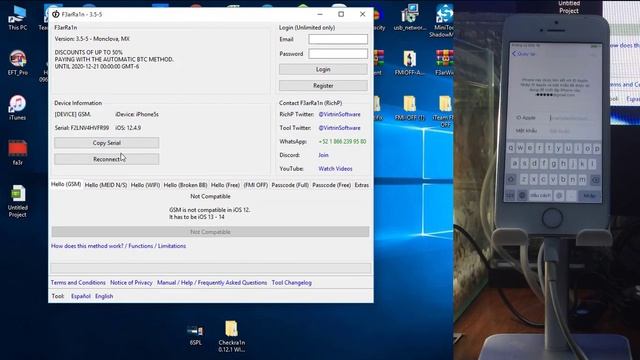This screenshot has width=640, height=360.
Task: Click Copy Serial button
Action: pos(107,143)
